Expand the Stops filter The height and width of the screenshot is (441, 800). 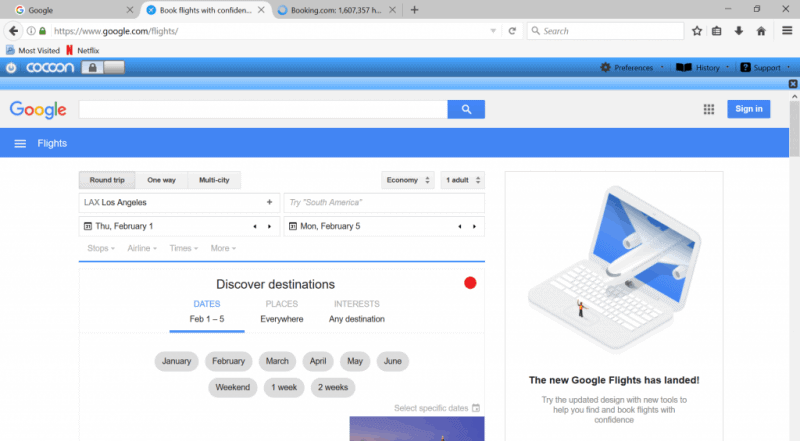click(101, 249)
